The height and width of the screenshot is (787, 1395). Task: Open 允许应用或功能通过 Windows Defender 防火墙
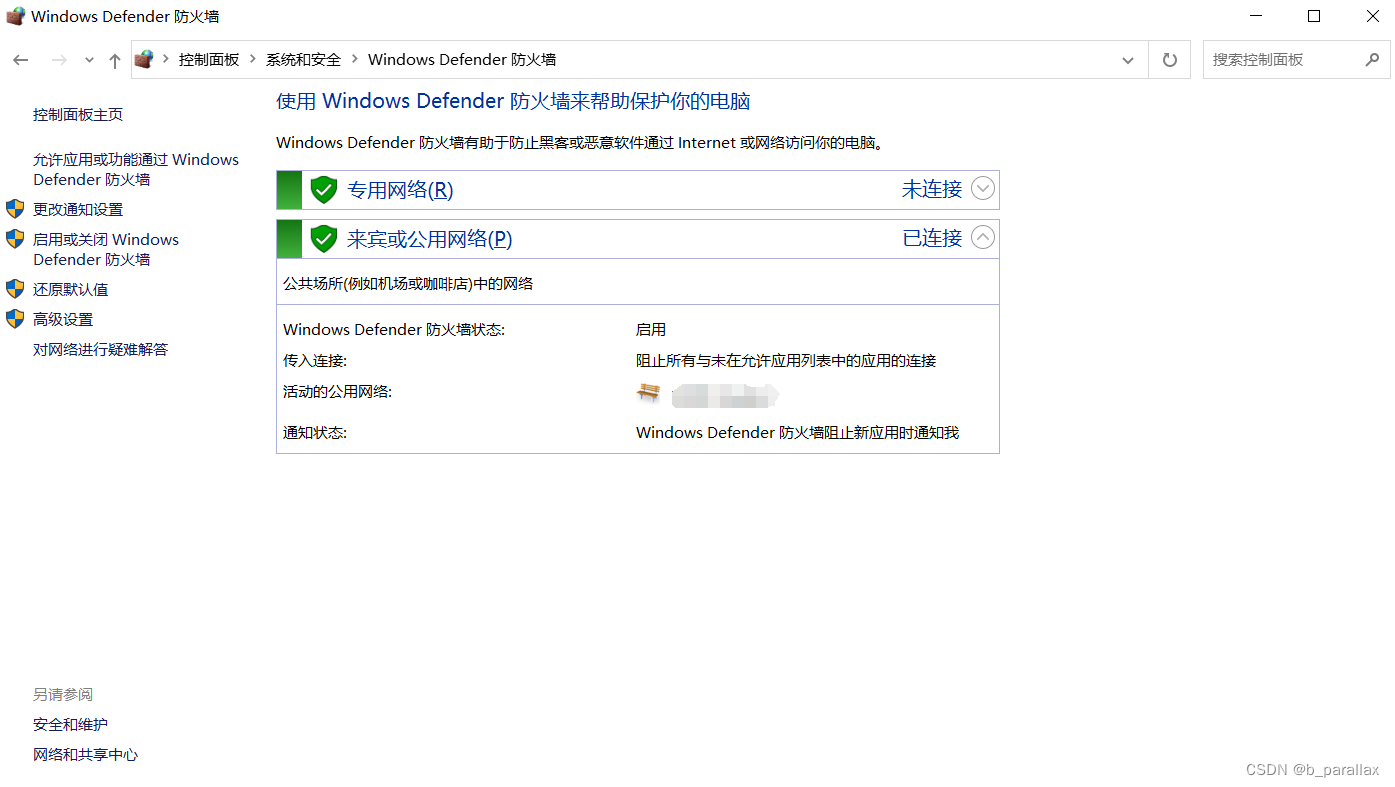pos(136,170)
